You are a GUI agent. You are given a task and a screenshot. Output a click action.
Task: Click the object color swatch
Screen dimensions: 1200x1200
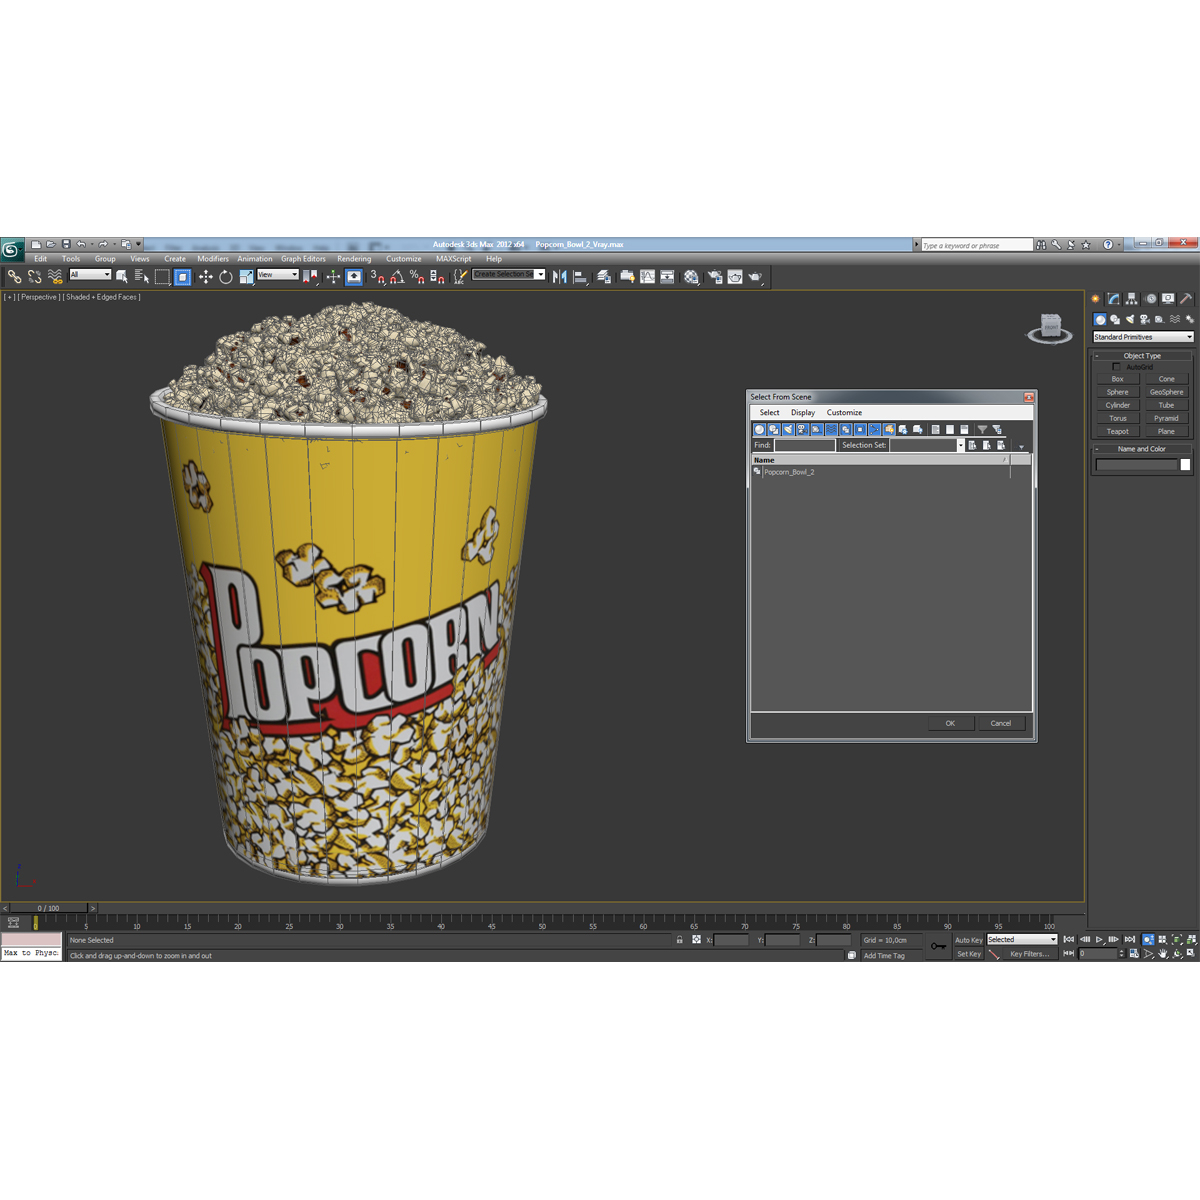click(x=1185, y=464)
